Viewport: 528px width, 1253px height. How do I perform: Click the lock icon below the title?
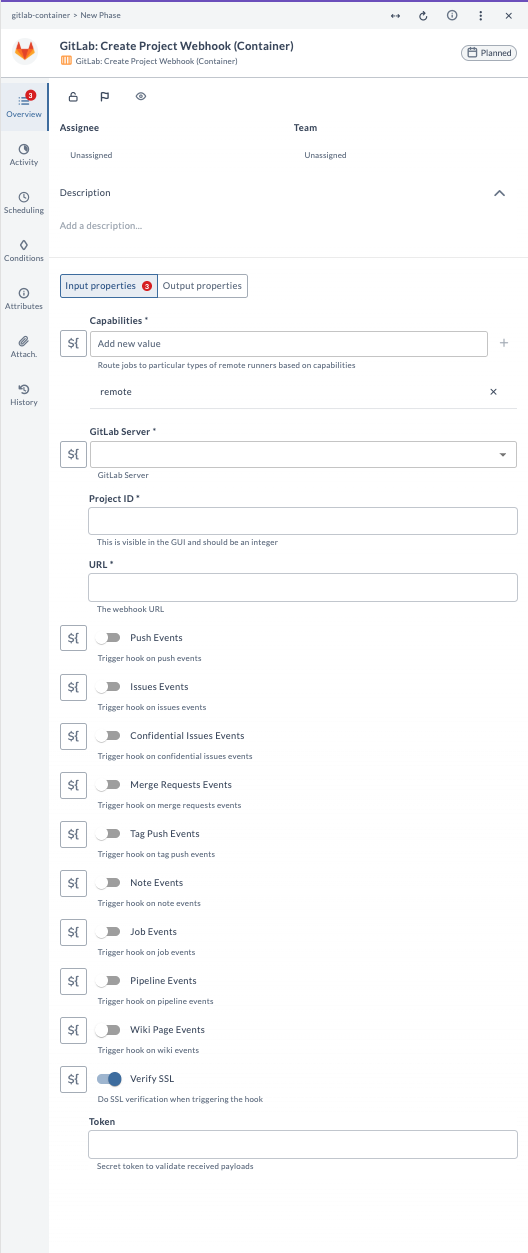73,97
